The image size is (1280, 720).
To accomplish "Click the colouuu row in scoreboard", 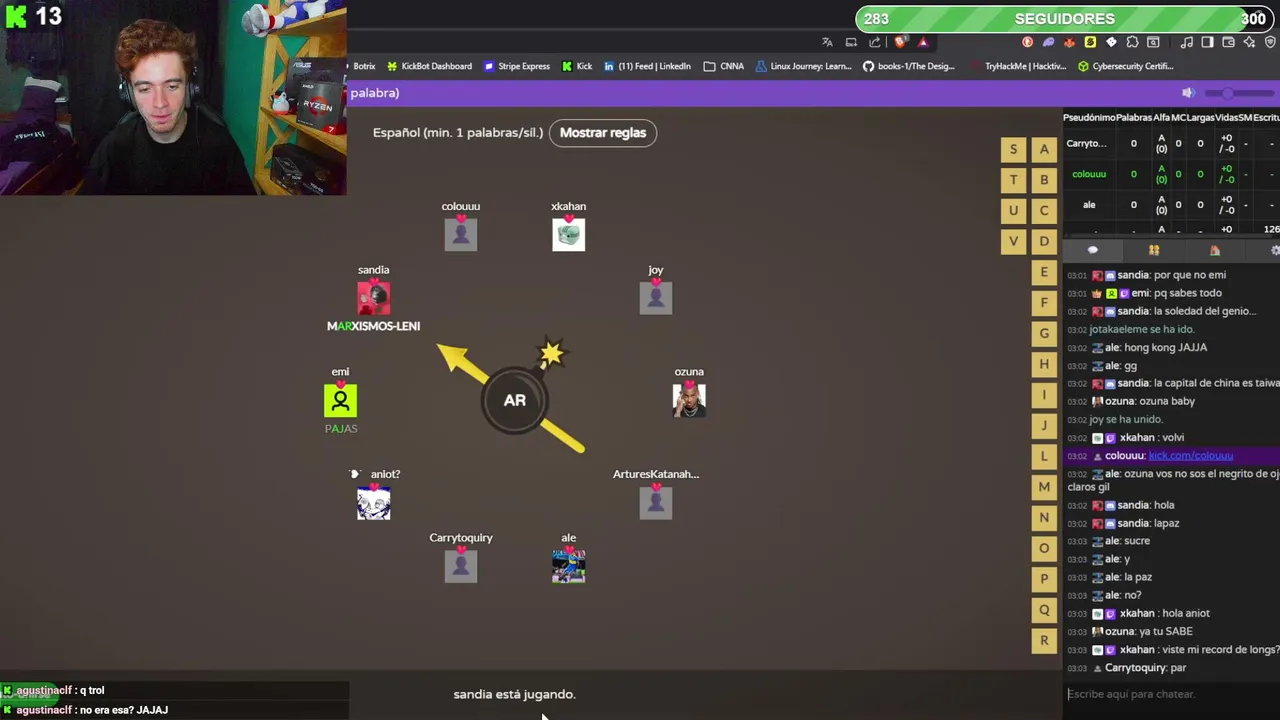I will coord(1171,174).
